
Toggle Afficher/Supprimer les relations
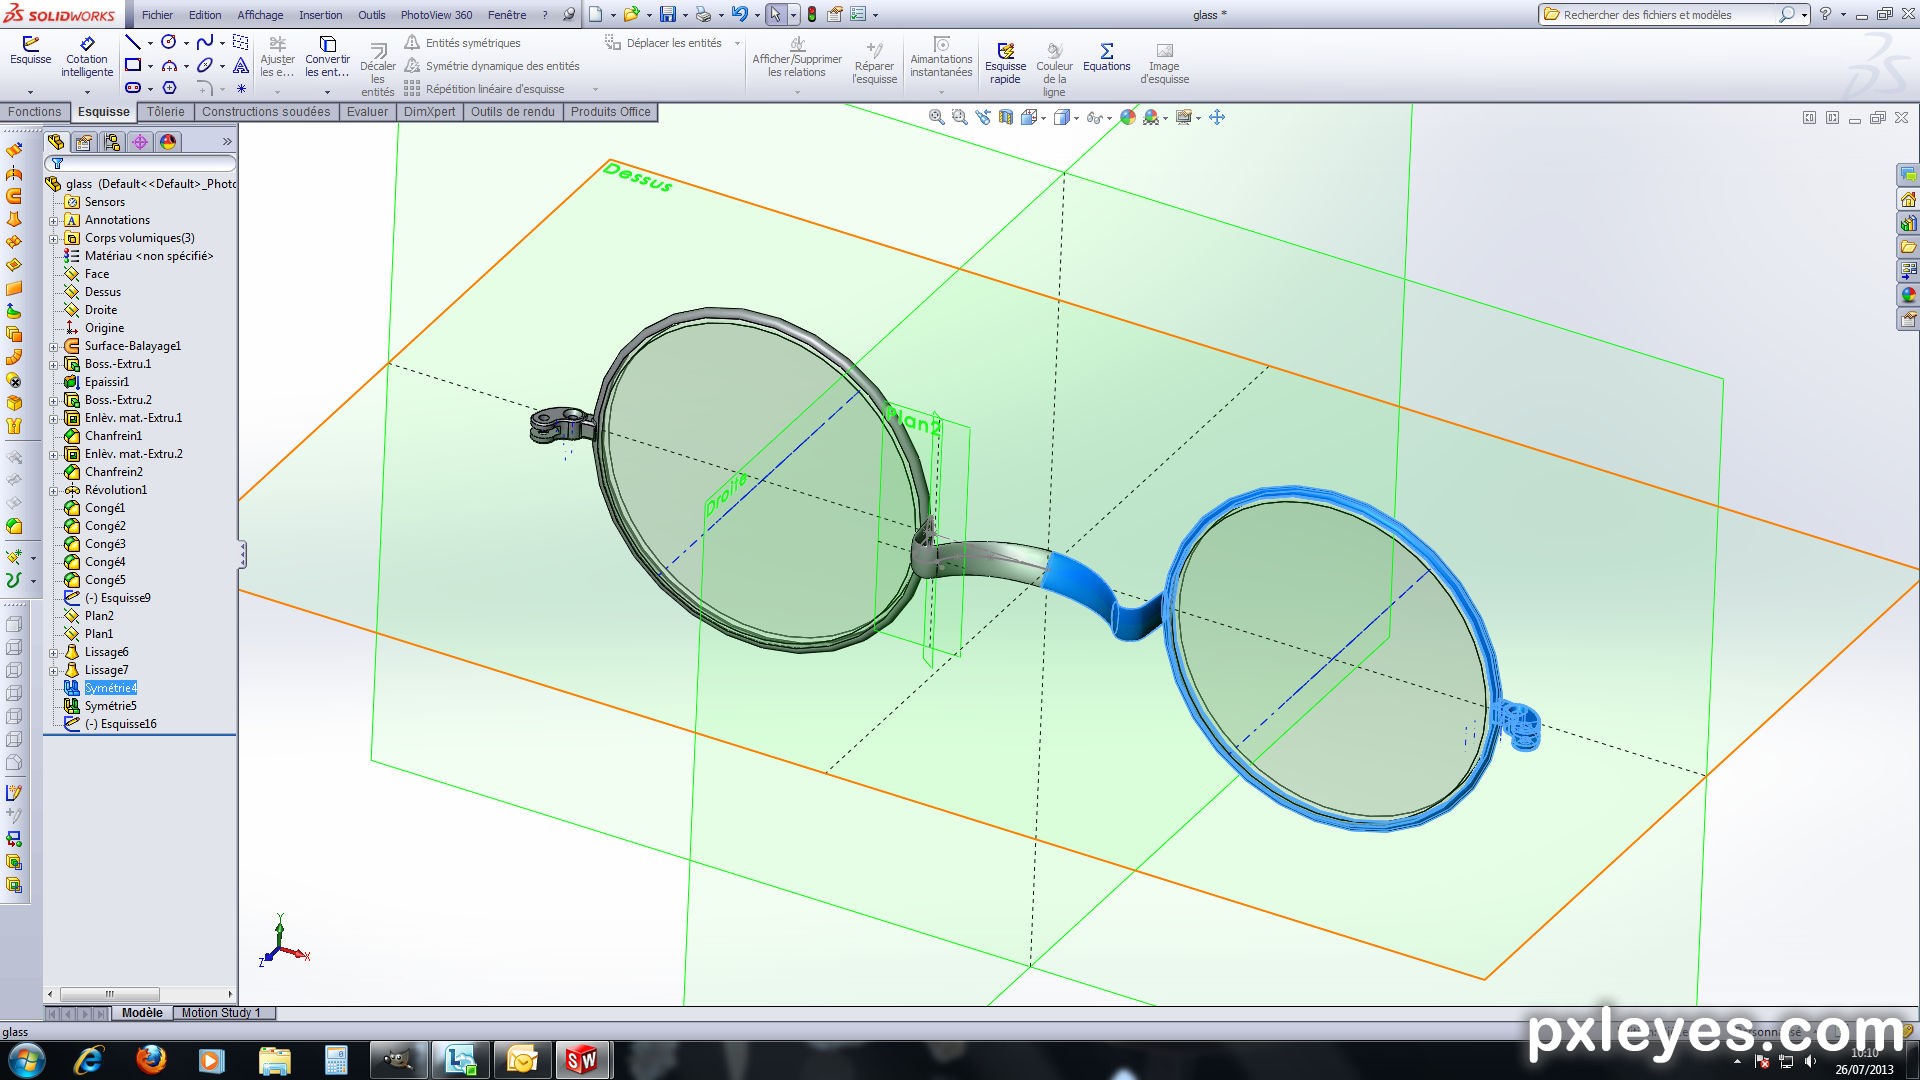coord(797,57)
